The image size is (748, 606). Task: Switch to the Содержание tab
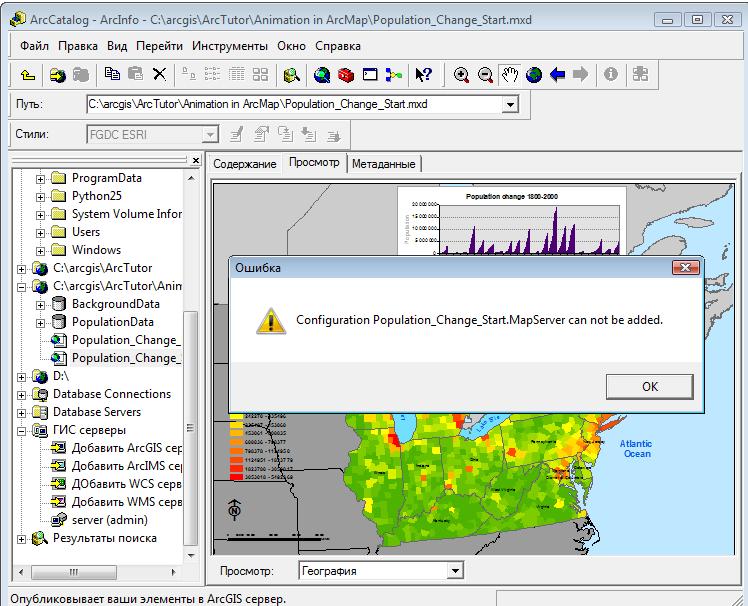(x=245, y=164)
